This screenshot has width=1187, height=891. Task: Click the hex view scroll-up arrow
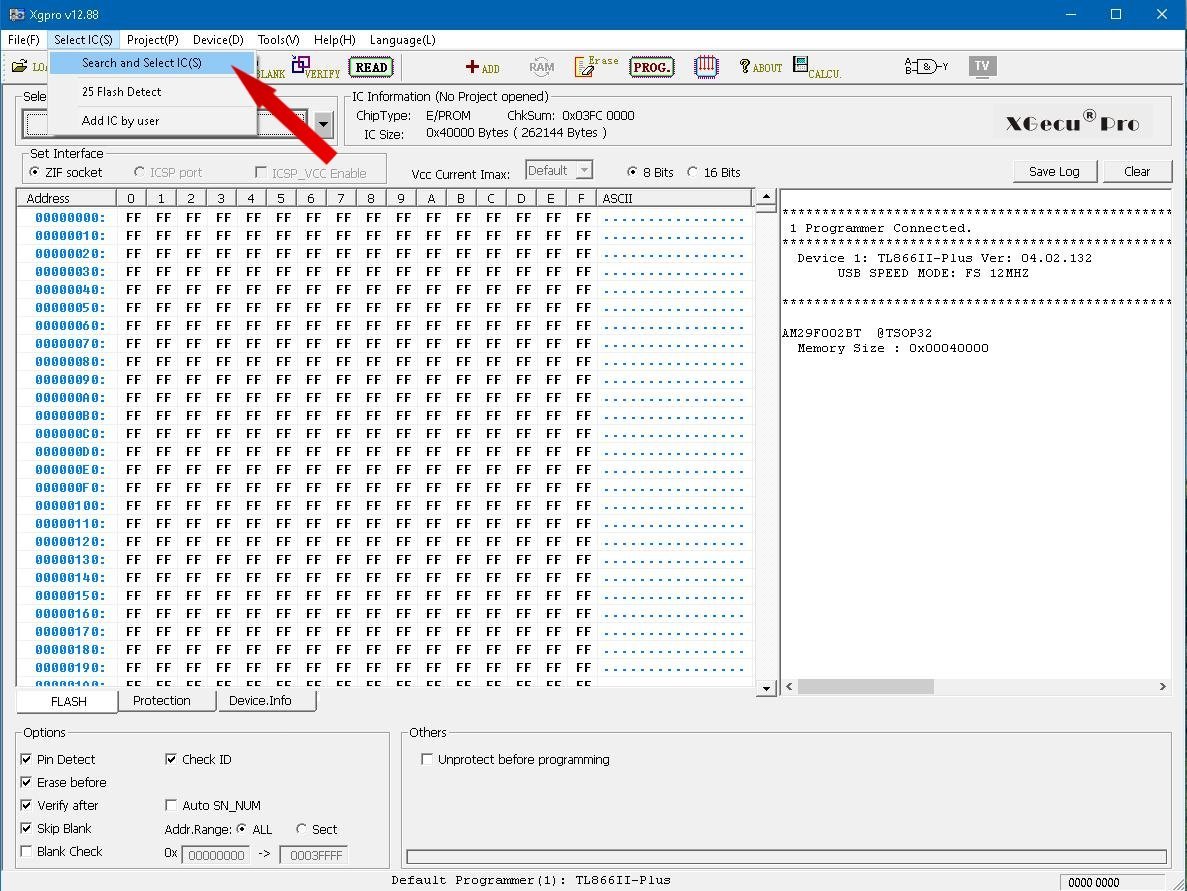(x=766, y=197)
